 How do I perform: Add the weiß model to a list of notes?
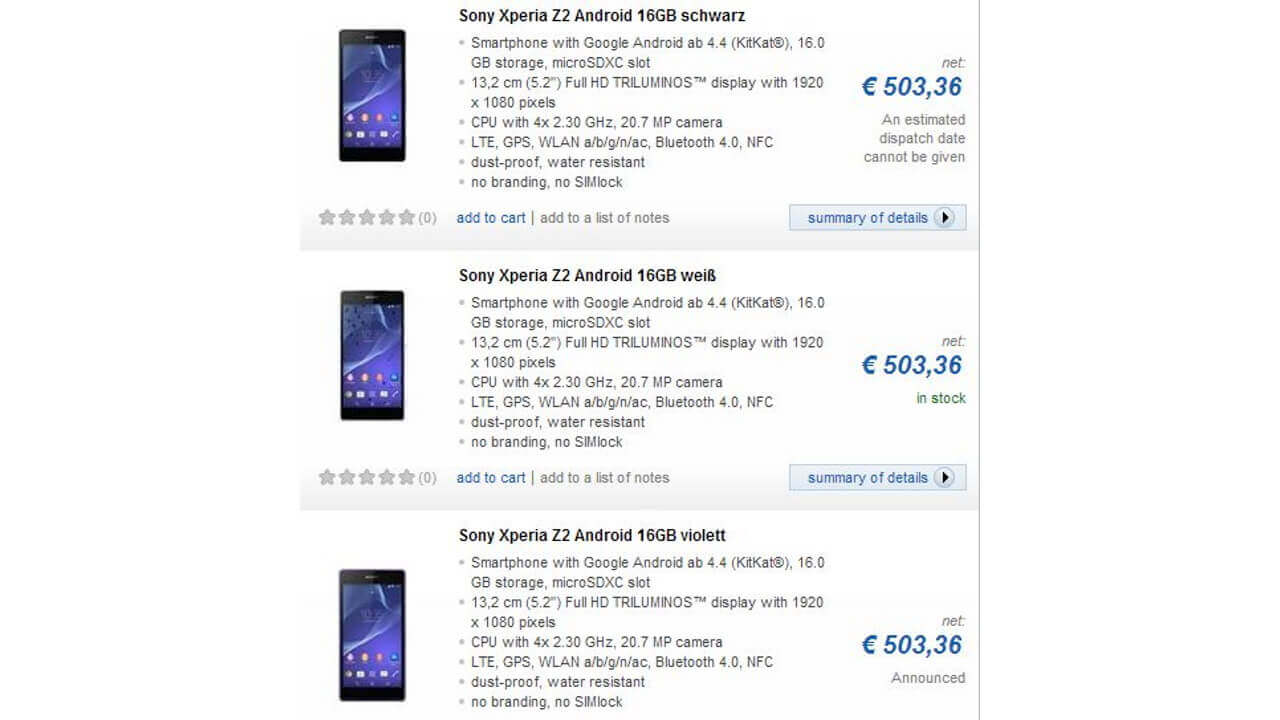coord(604,477)
